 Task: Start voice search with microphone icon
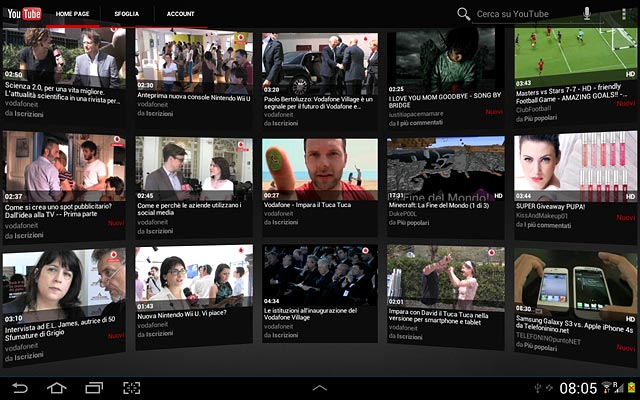(x=587, y=13)
